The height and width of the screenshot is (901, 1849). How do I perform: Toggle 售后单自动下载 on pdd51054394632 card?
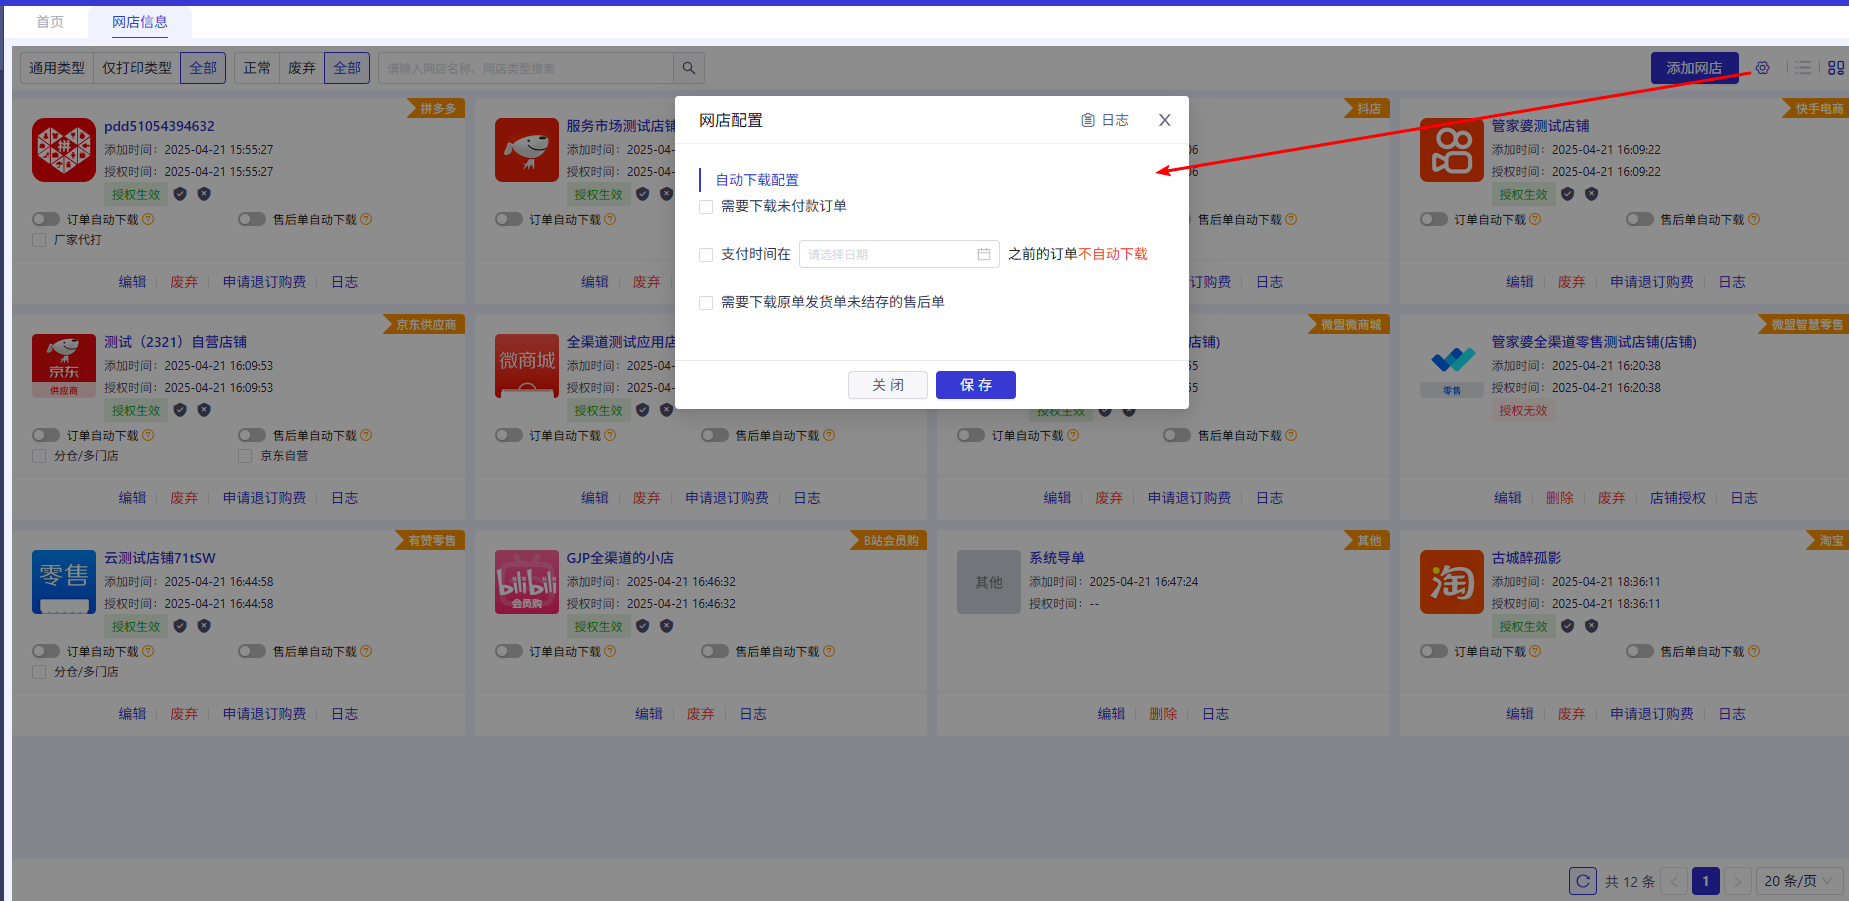click(x=252, y=219)
